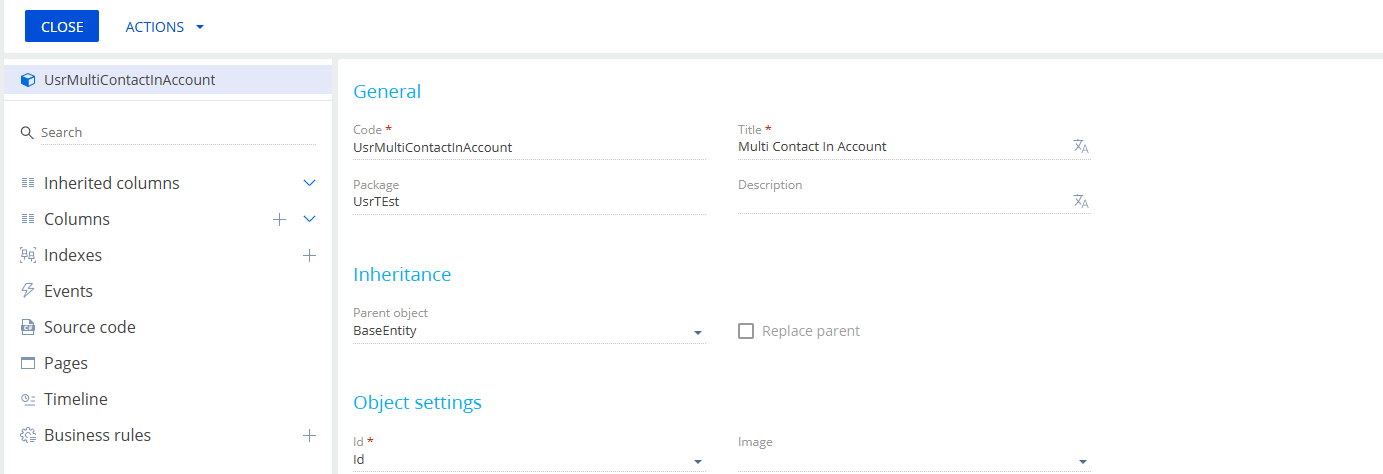This screenshot has height=474, width=1383.
Task: Click the UsrMultiContactInAccount cube icon
Action: 28,80
